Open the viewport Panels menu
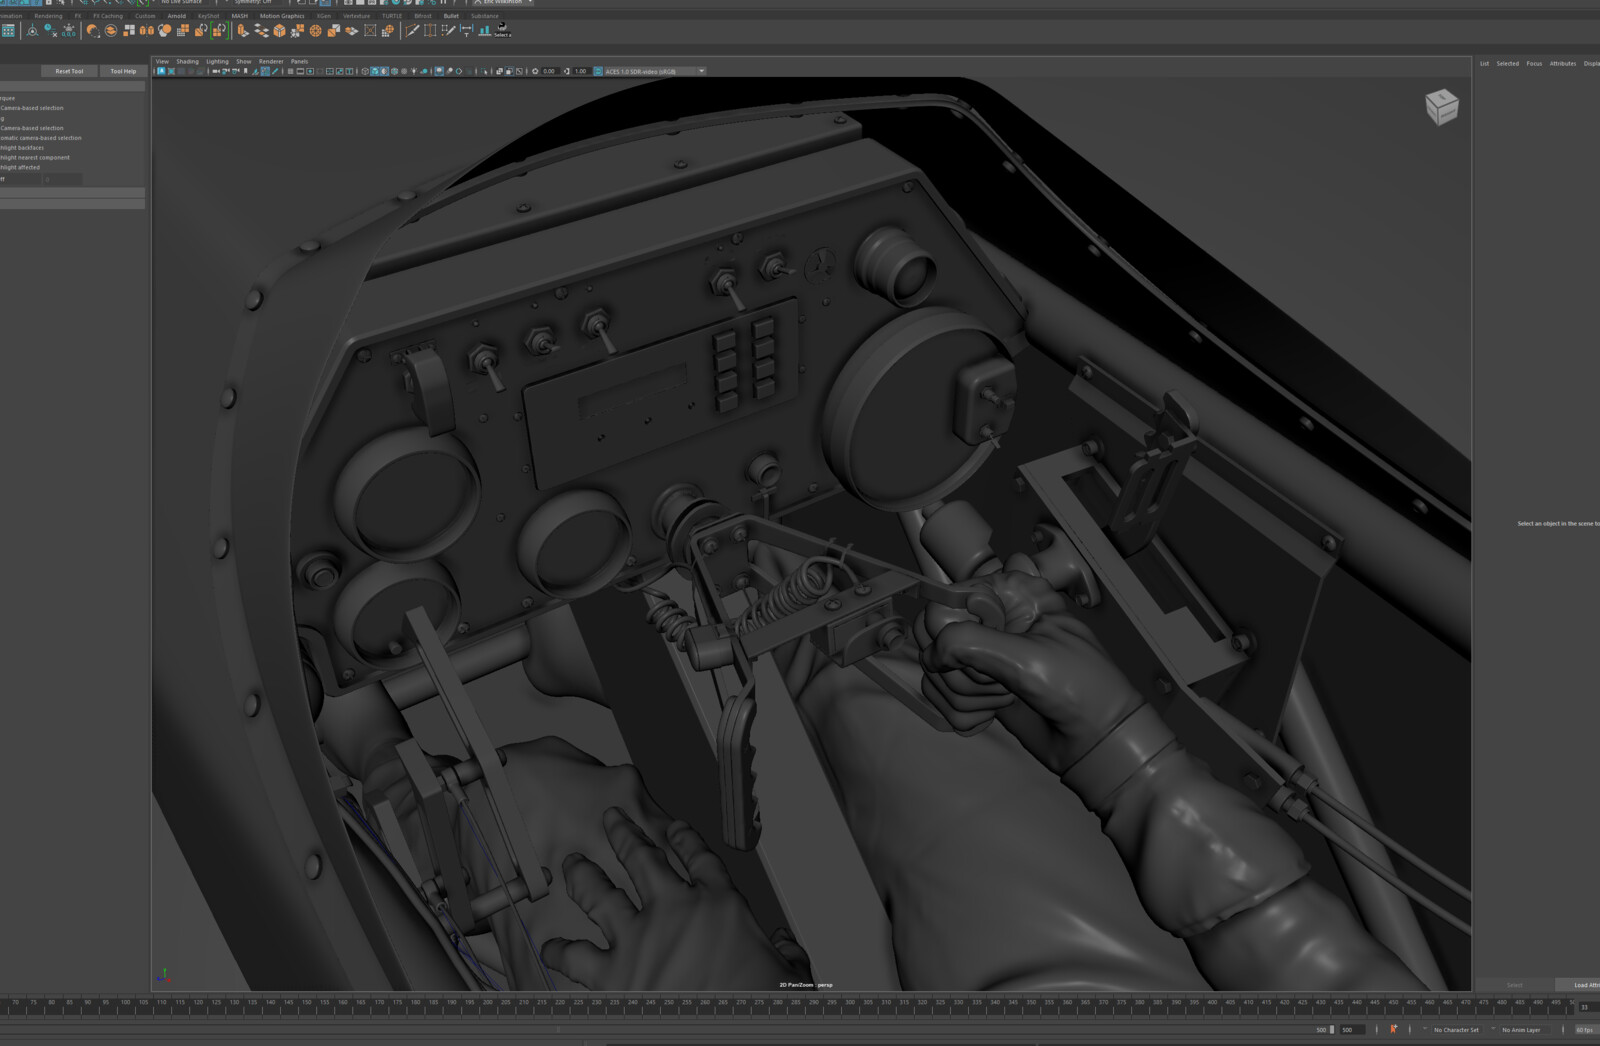The height and width of the screenshot is (1046, 1600). (x=299, y=61)
